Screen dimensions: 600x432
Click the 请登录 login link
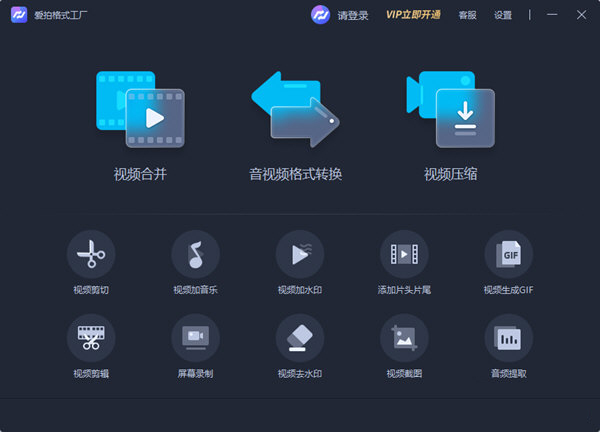pyautogui.click(x=354, y=15)
